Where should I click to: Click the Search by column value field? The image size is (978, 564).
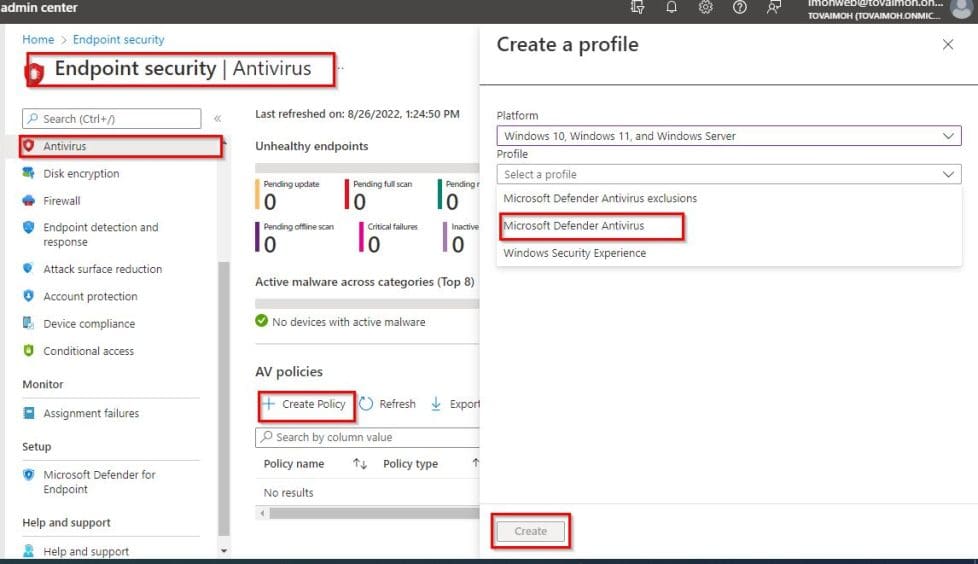point(367,437)
